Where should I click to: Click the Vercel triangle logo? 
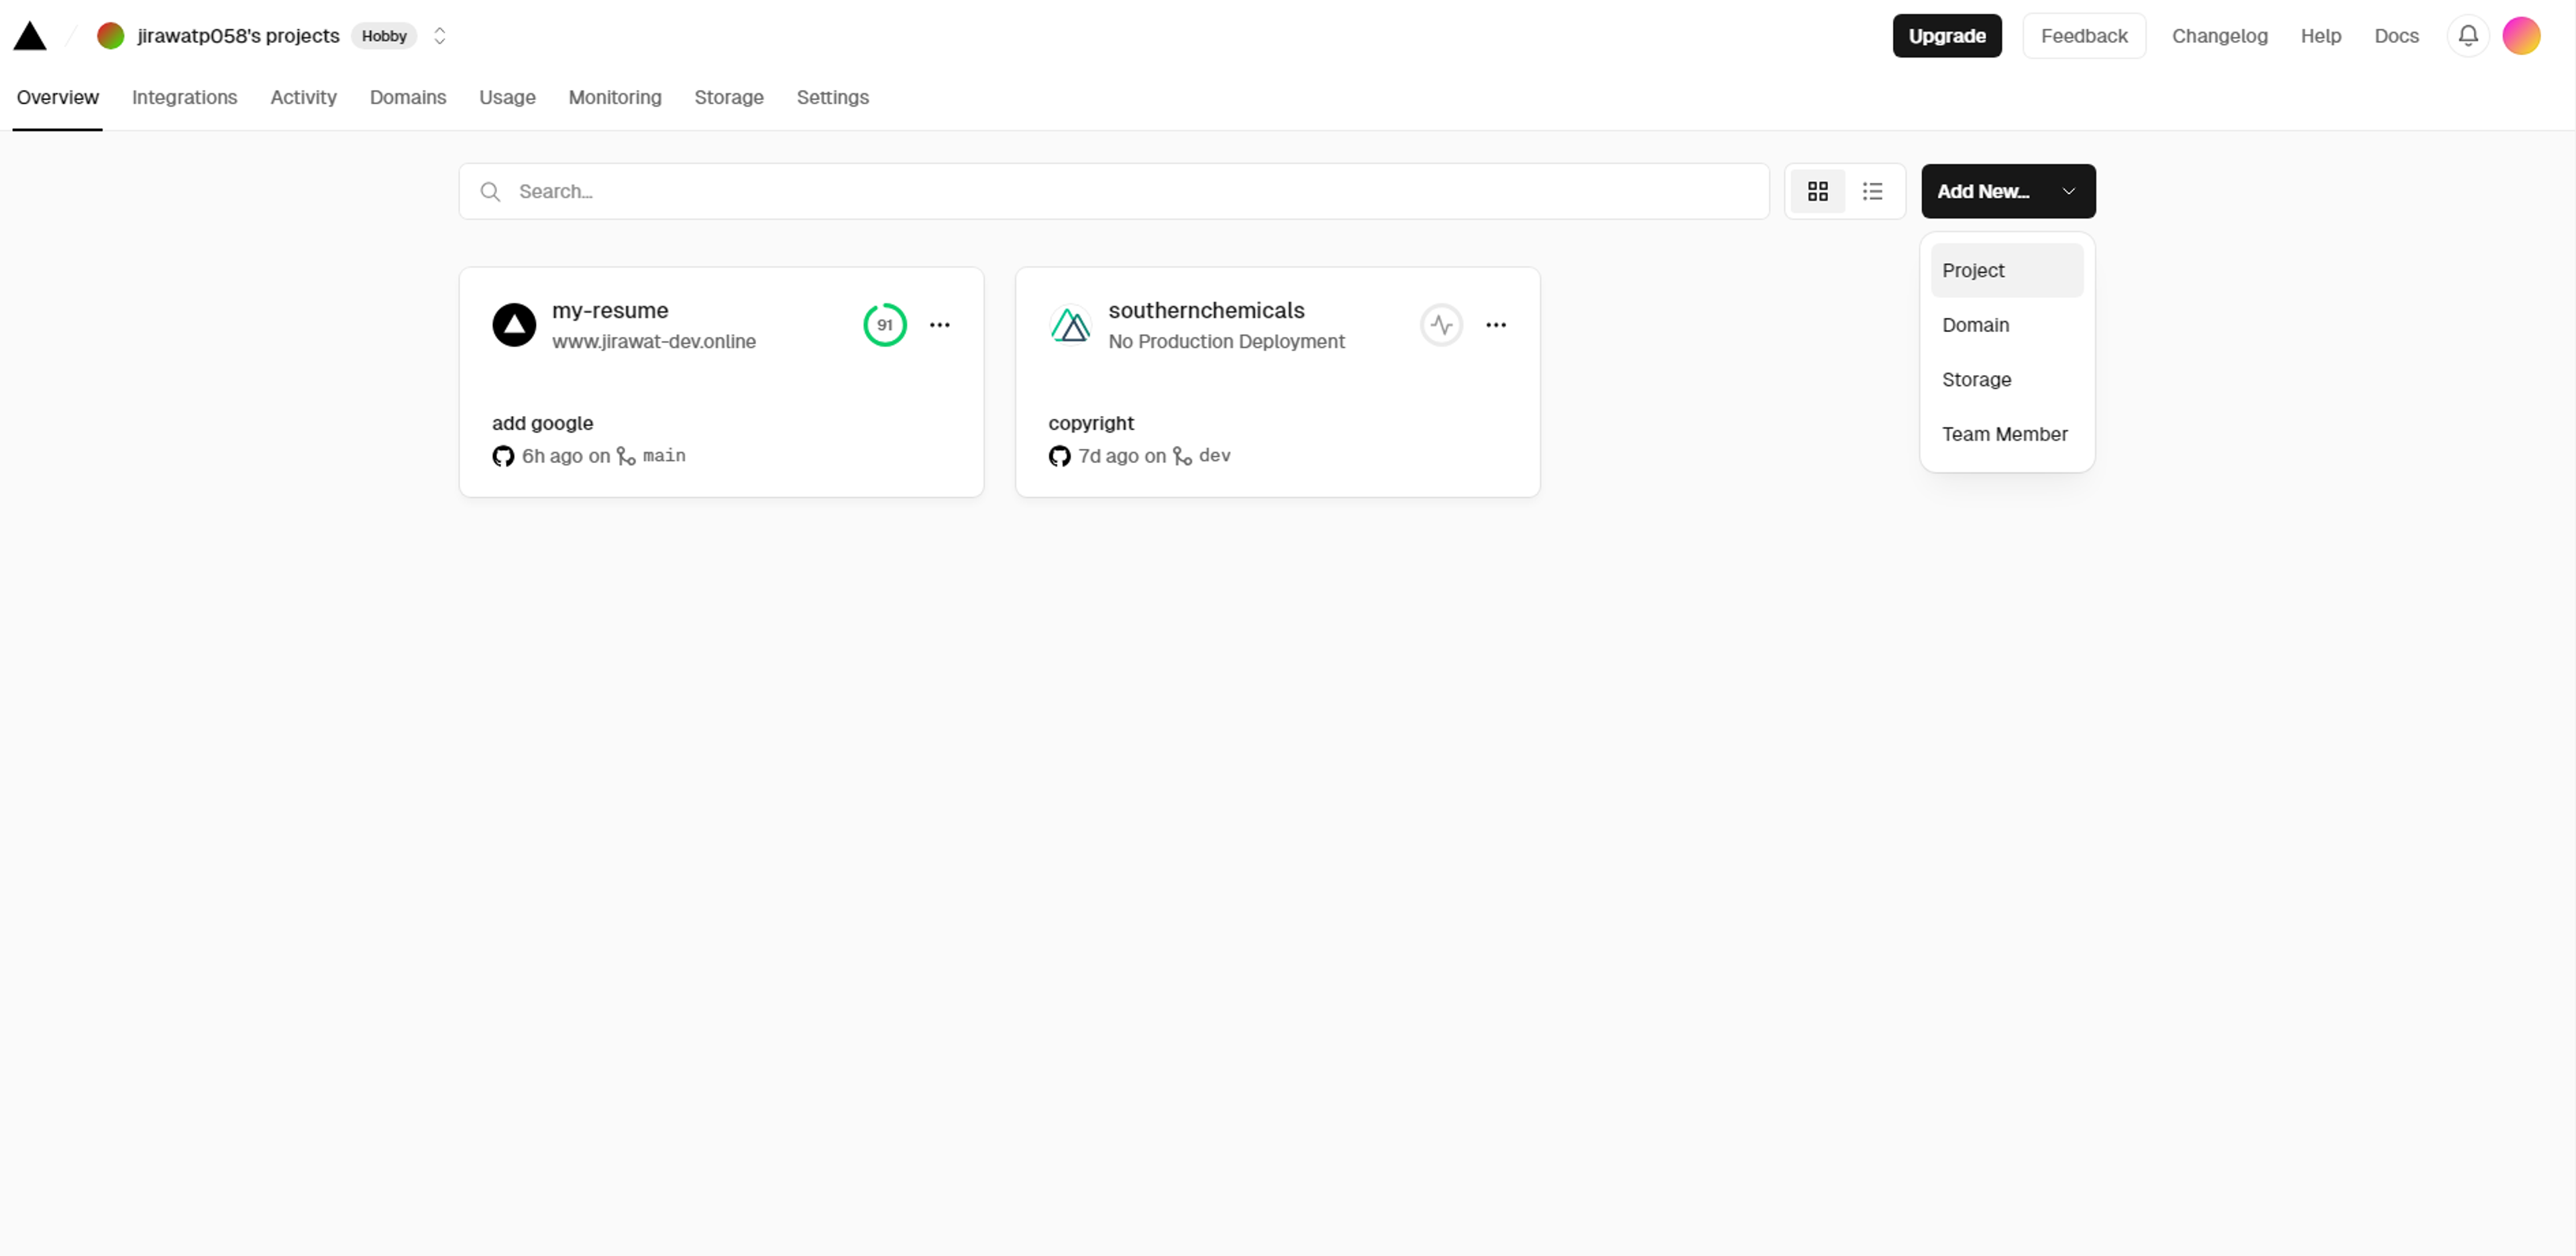(30, 37)
